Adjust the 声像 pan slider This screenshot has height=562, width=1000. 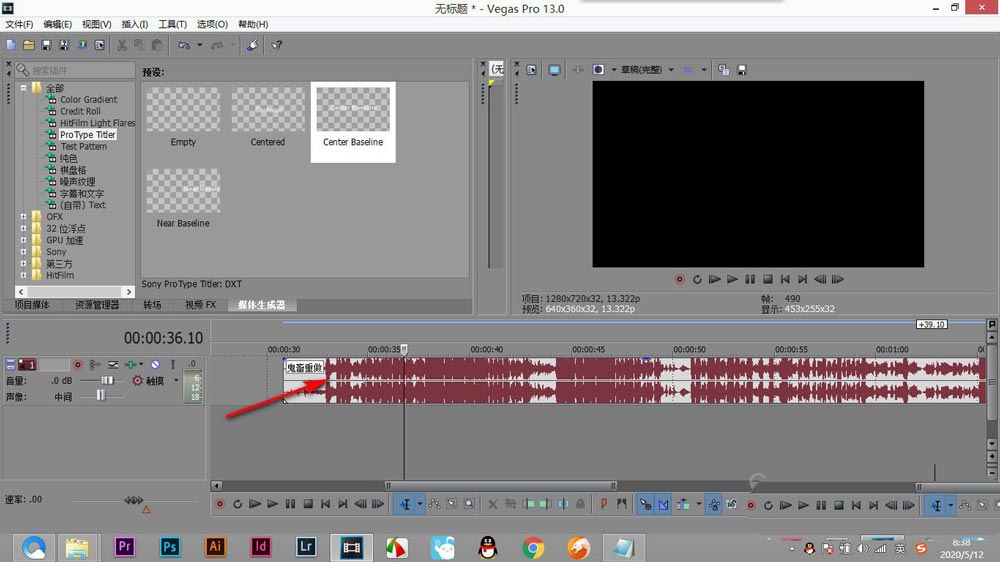pos(102,396)
